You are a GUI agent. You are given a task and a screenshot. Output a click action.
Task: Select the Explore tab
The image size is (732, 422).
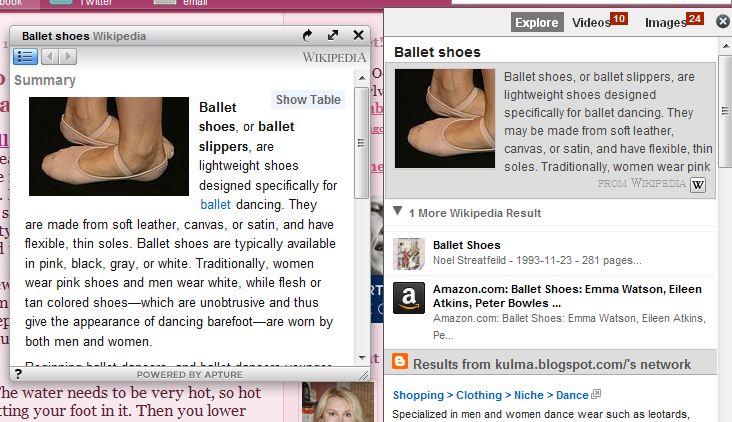click(537, 22)
